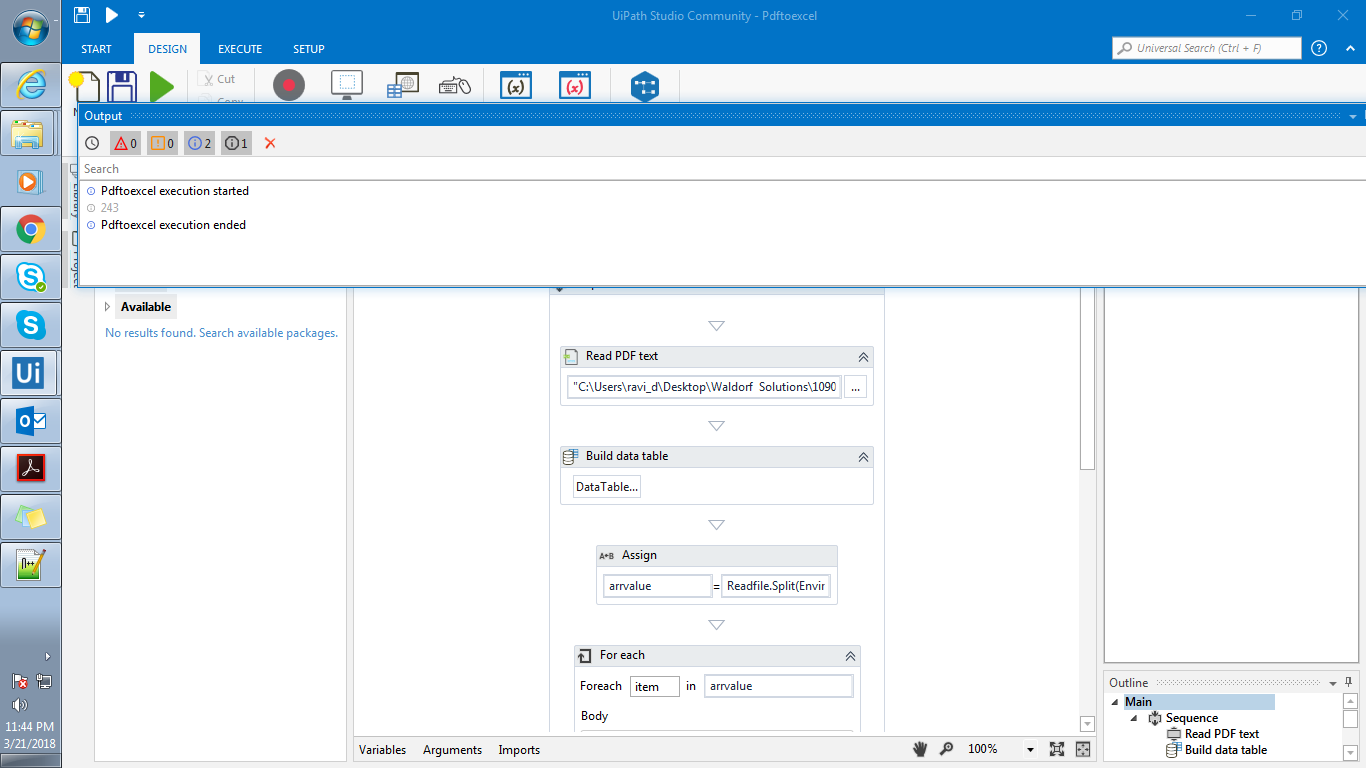This screenshot has height=768, width=1366.
Task: Select the 'Pdftoexcel execution started' log line
Action: pos(175,191)
